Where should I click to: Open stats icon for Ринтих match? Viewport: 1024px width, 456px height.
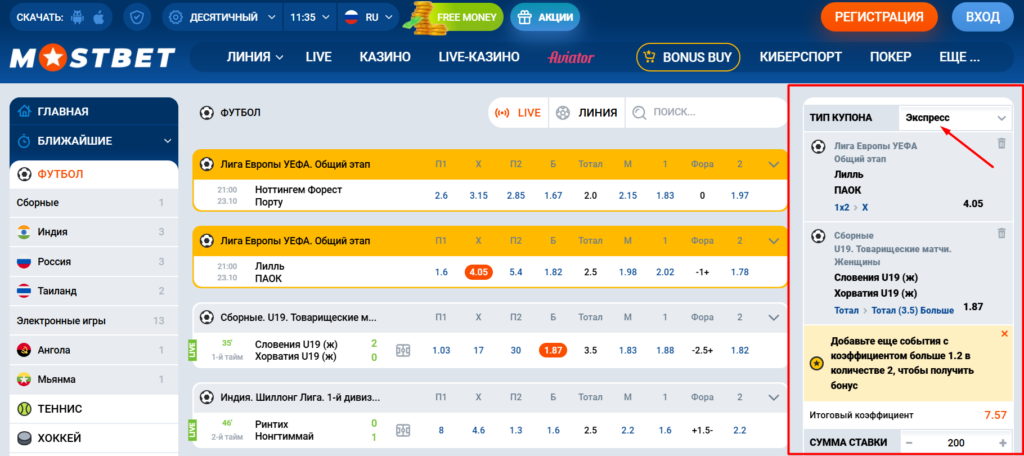click(403, 430)
